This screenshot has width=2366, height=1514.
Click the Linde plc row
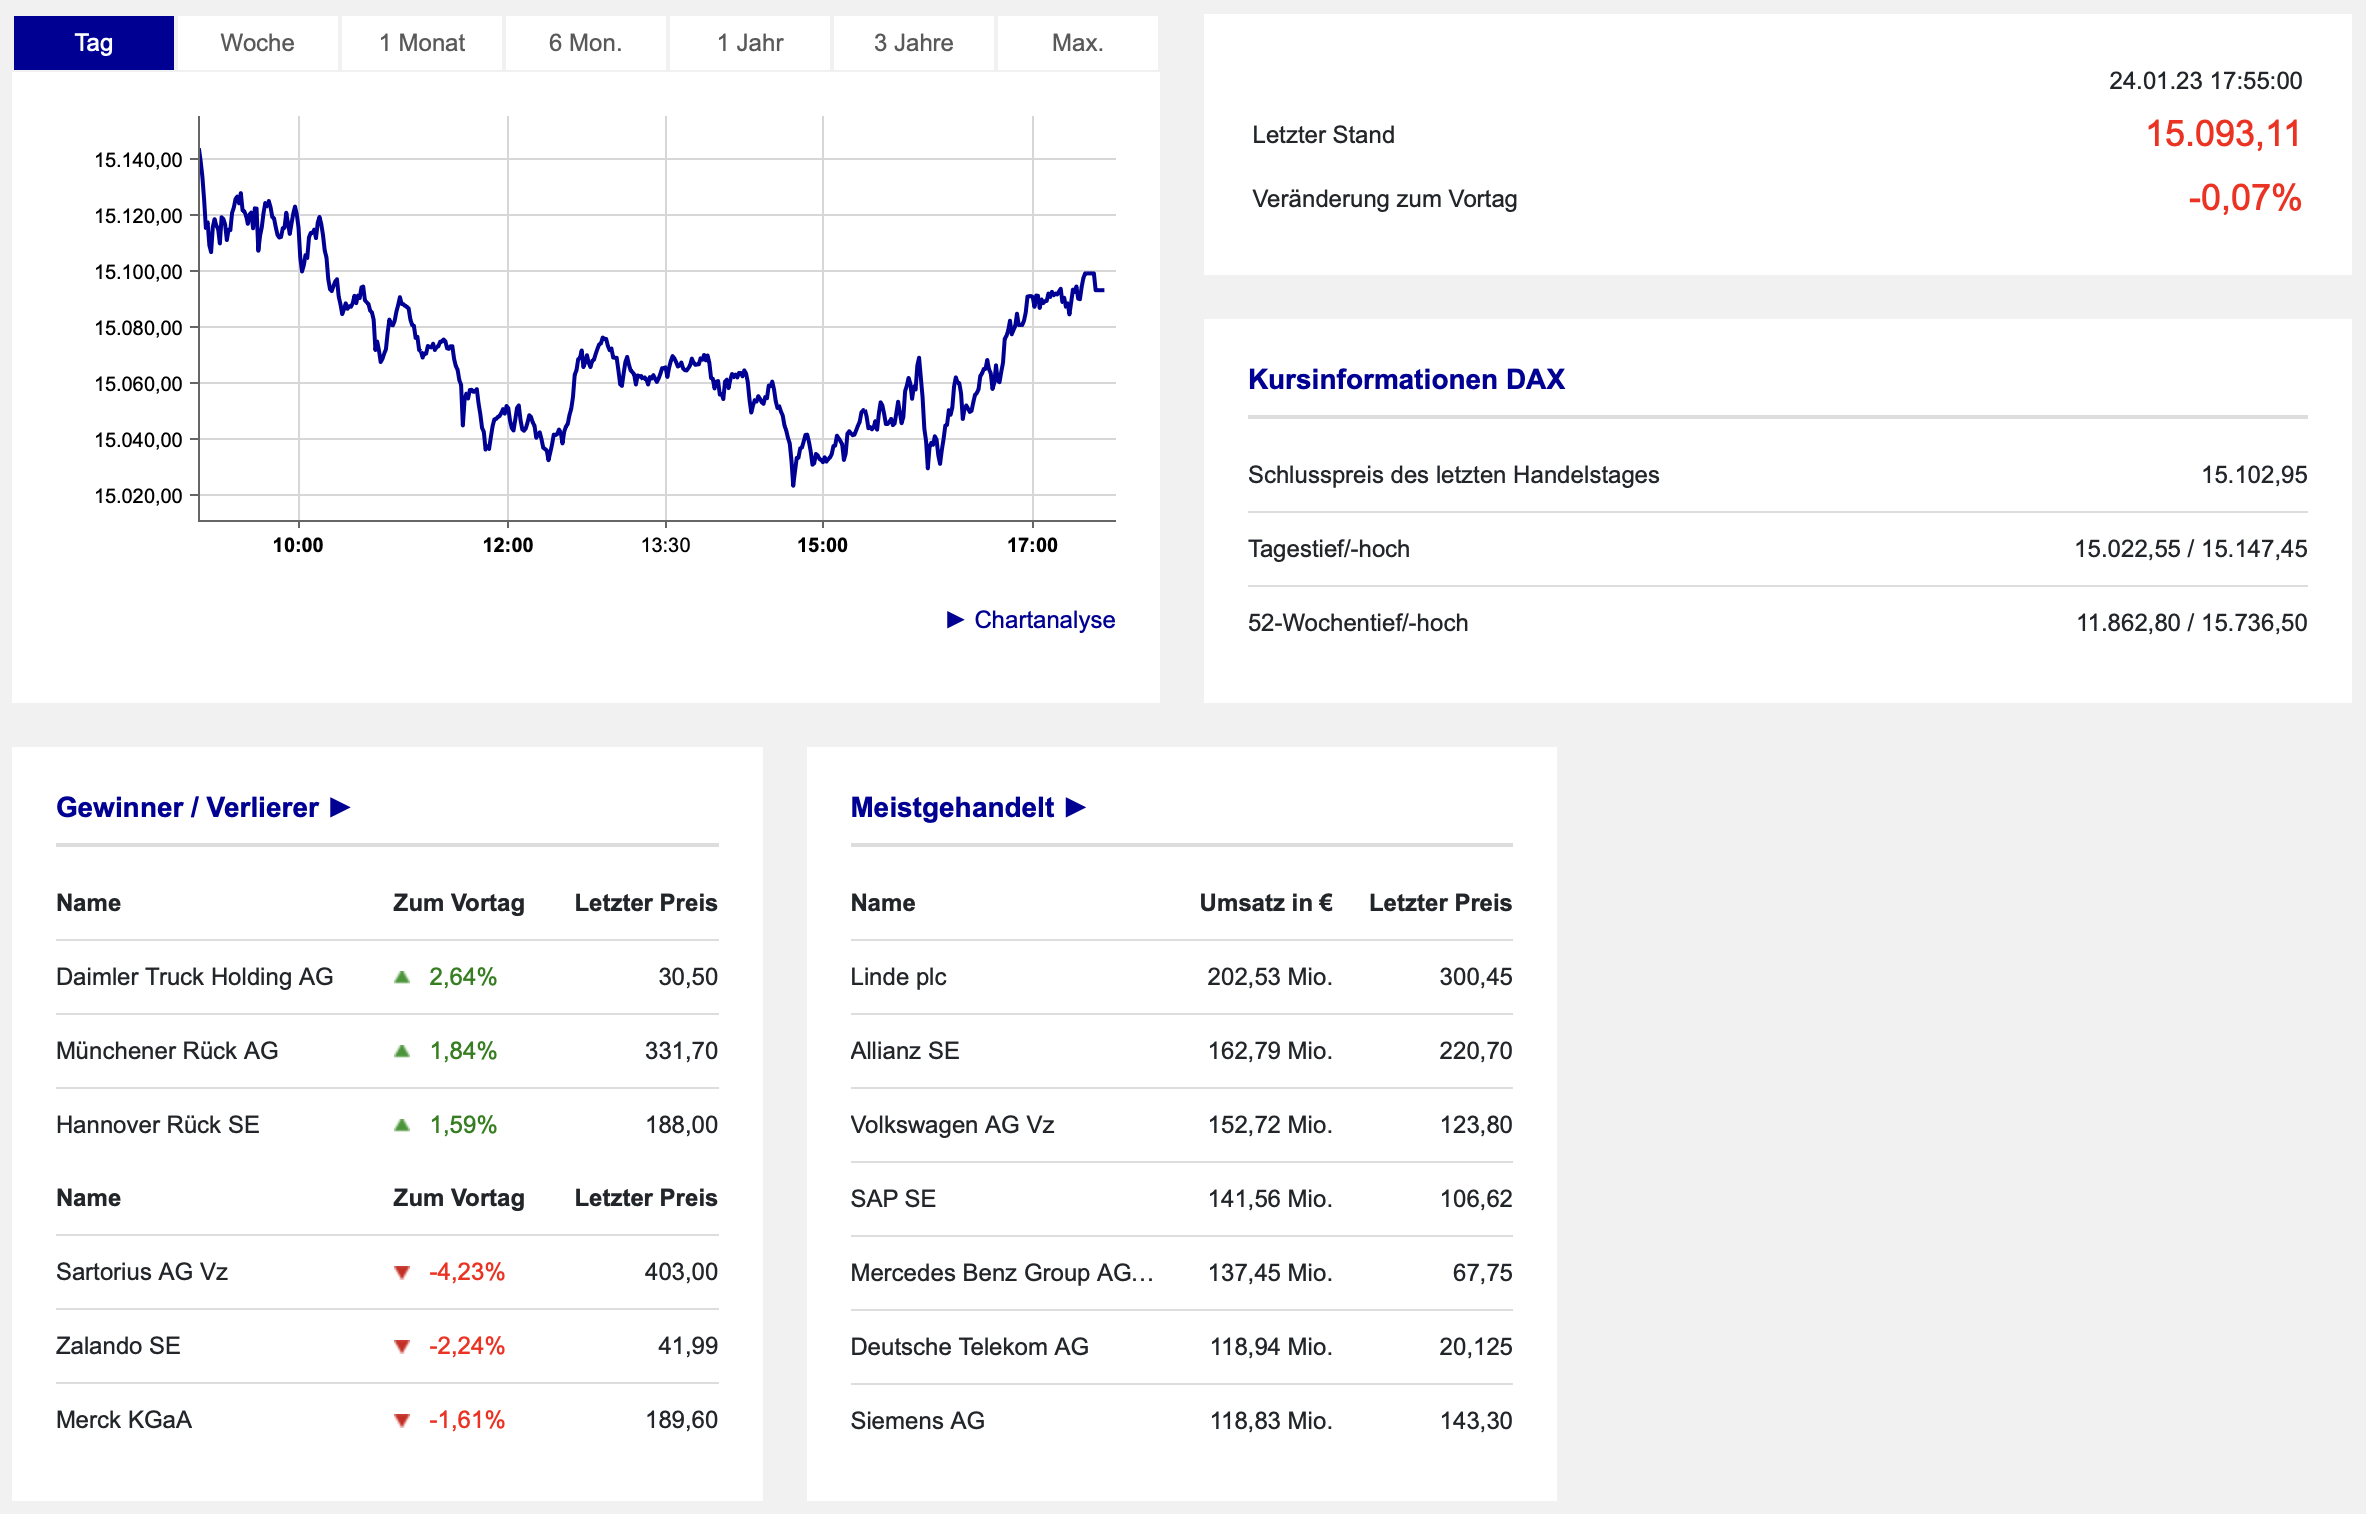(x=1181, y=977)
